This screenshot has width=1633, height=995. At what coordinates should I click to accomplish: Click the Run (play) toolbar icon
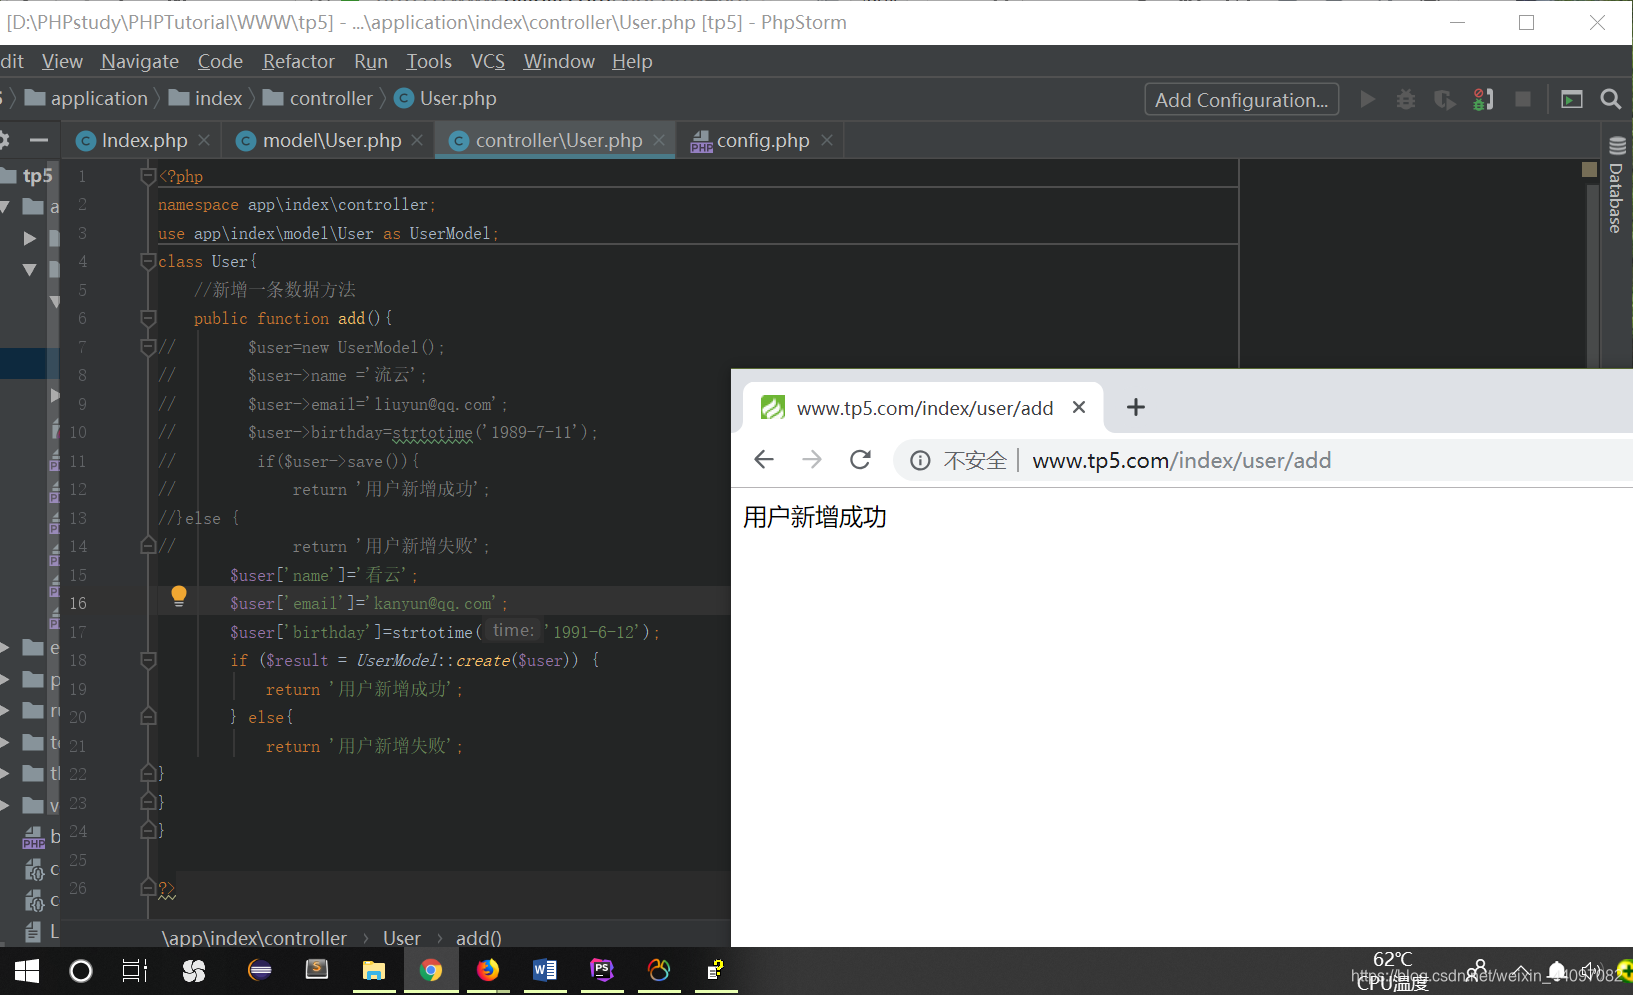pyautogui.click(x=1368, y=99)
